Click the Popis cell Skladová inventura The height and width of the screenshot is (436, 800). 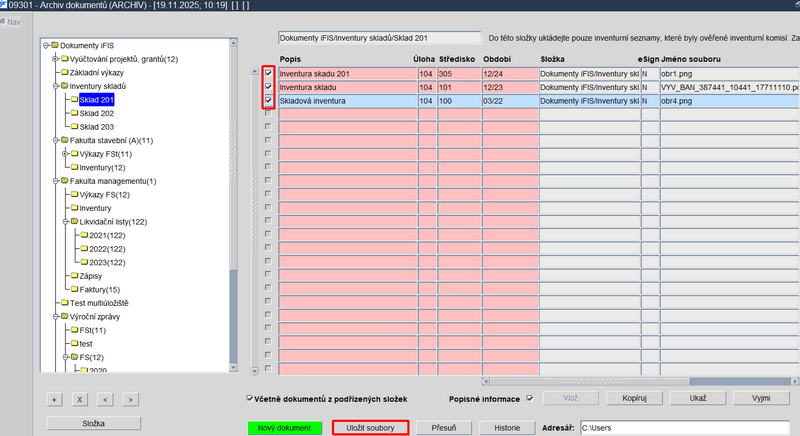pos(347,101)
